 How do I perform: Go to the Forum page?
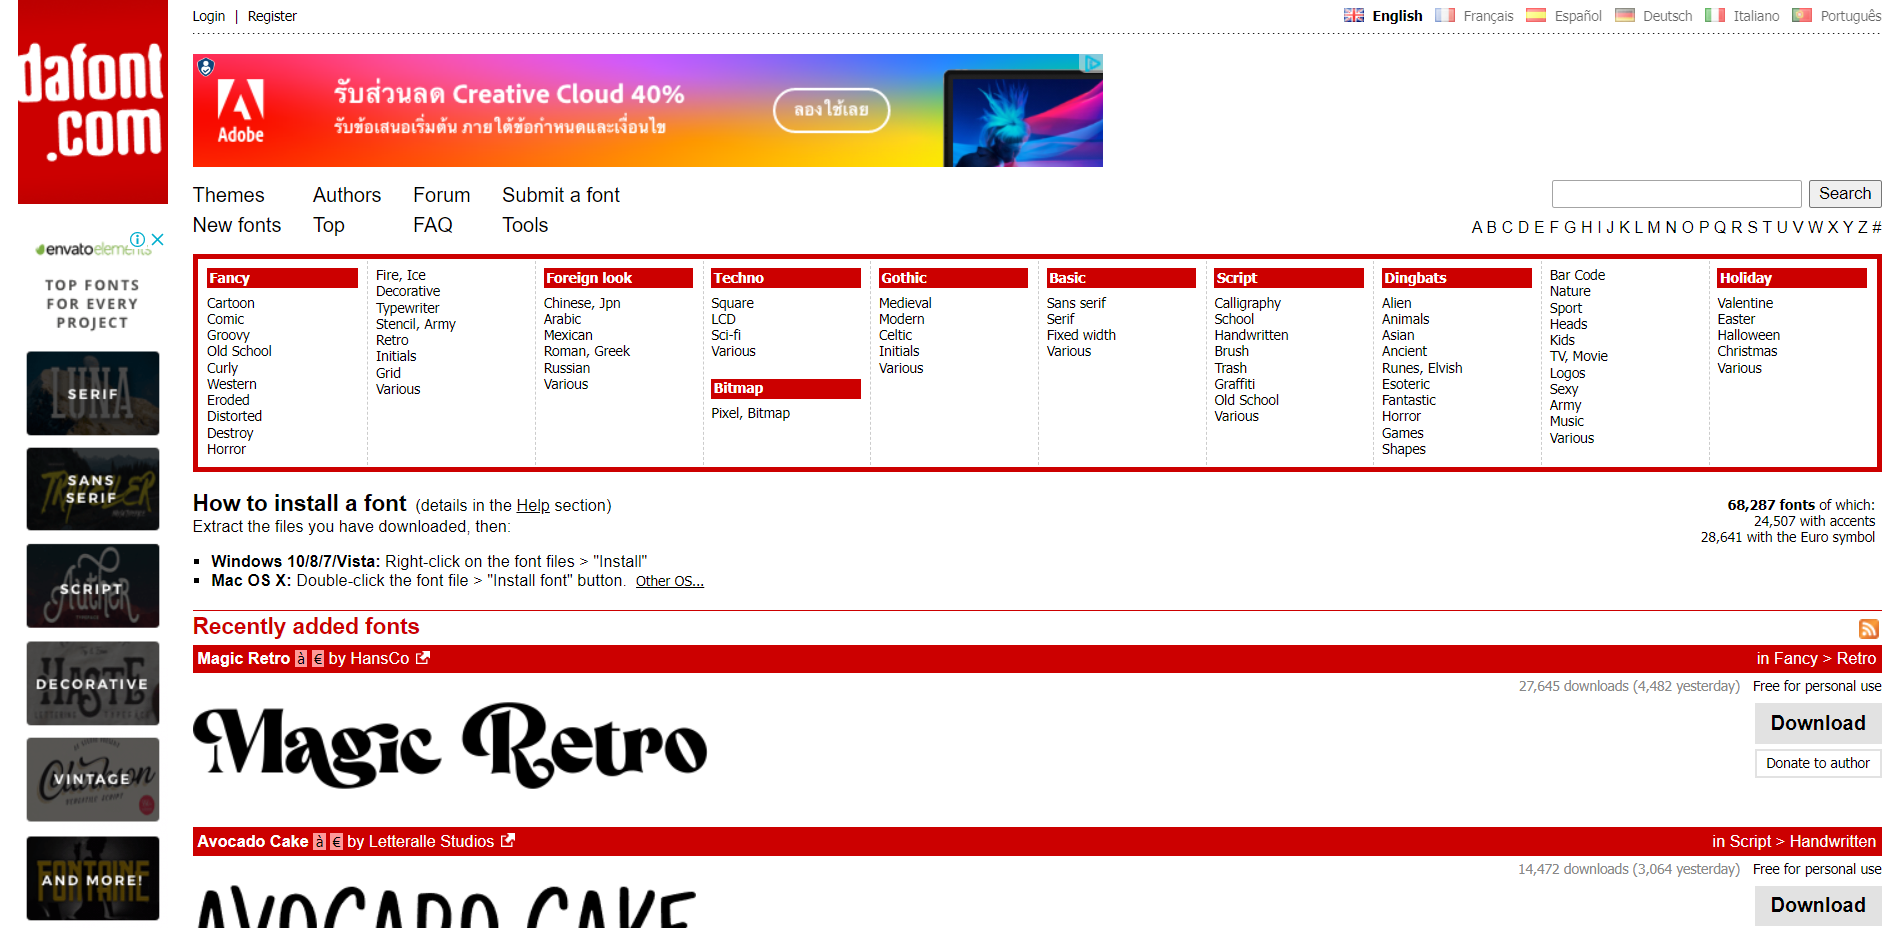pos(441,195)
